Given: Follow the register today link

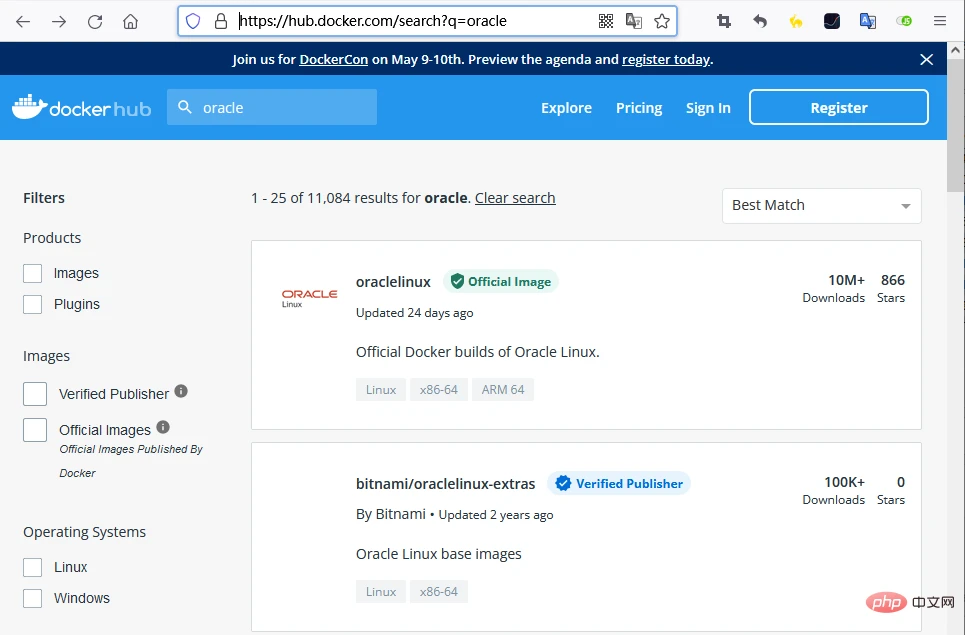Looking at the screenshot, I should point(666,60).
